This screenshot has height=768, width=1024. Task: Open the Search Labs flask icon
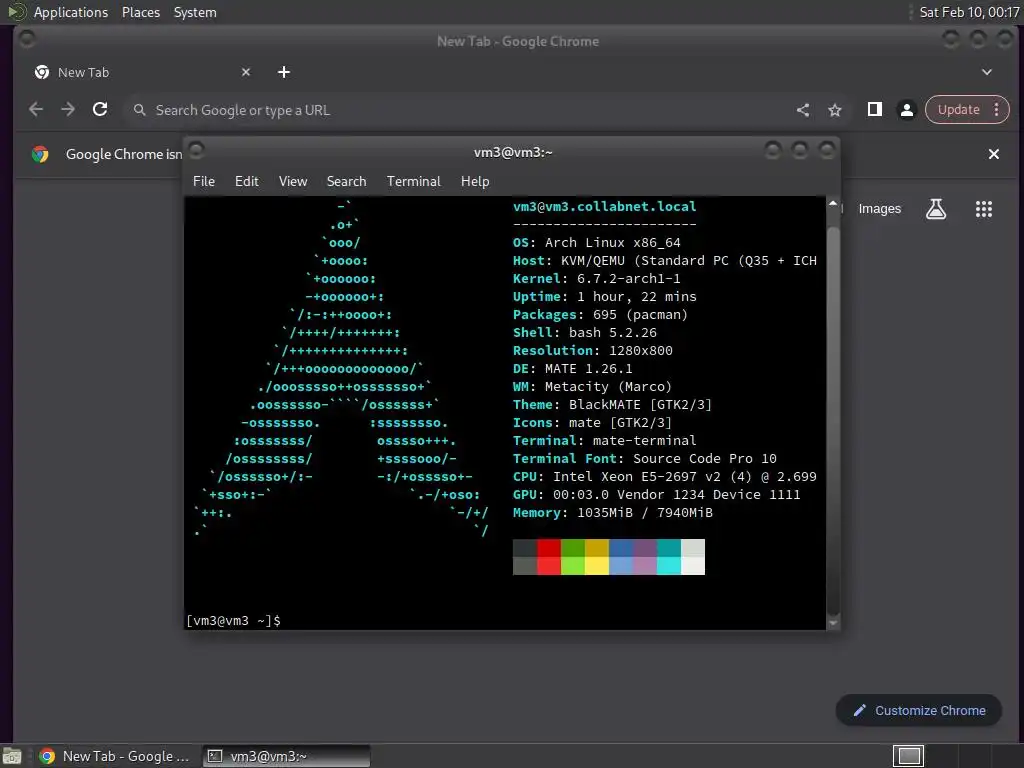click(936, 209)
